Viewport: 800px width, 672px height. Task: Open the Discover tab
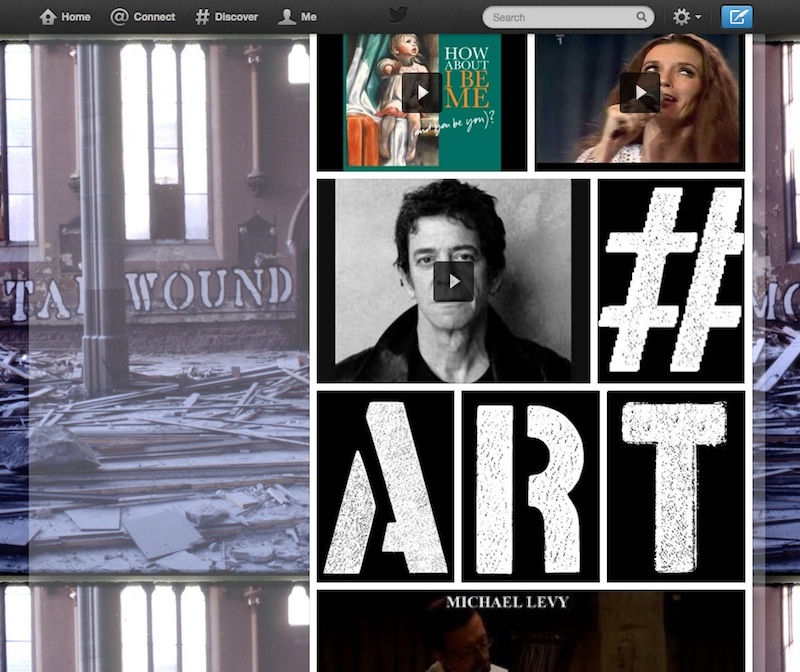tap(227, 17)
